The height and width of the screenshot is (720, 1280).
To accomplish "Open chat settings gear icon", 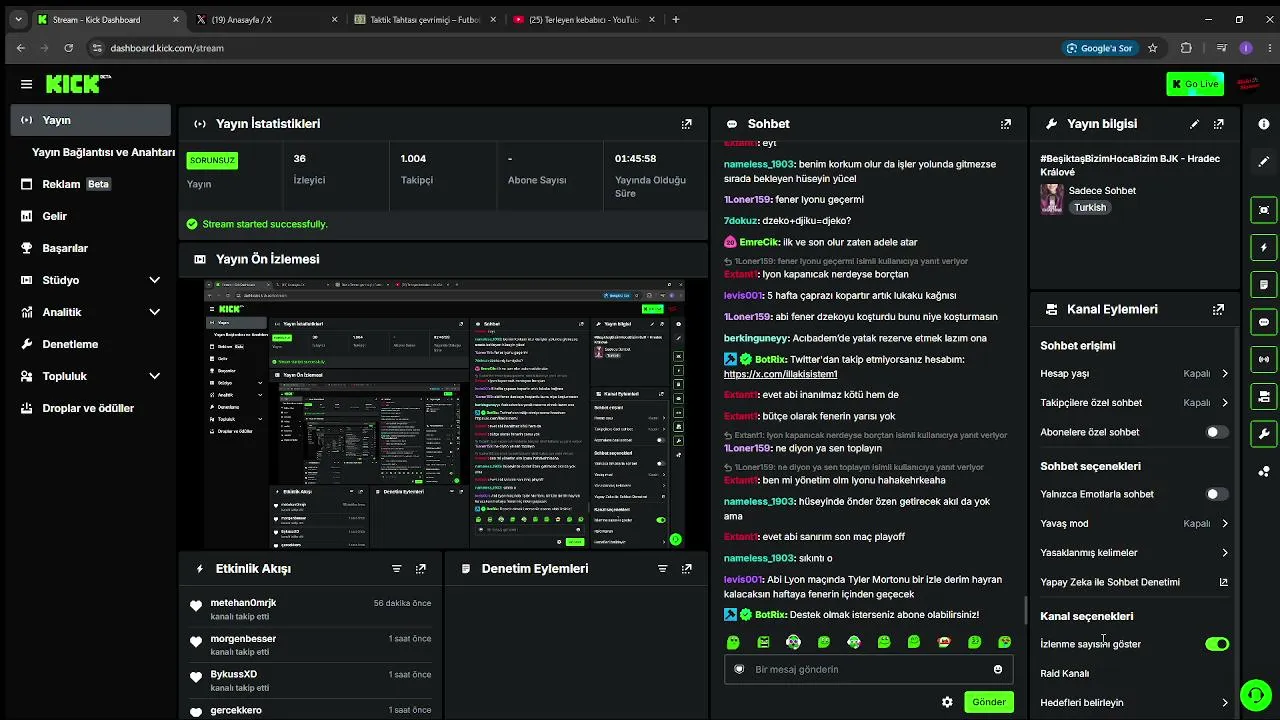I will pyautogui.click(x=947, y=702).
